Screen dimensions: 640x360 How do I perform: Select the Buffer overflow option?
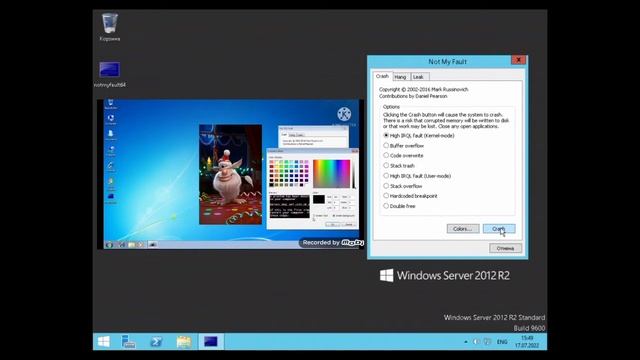403,146
